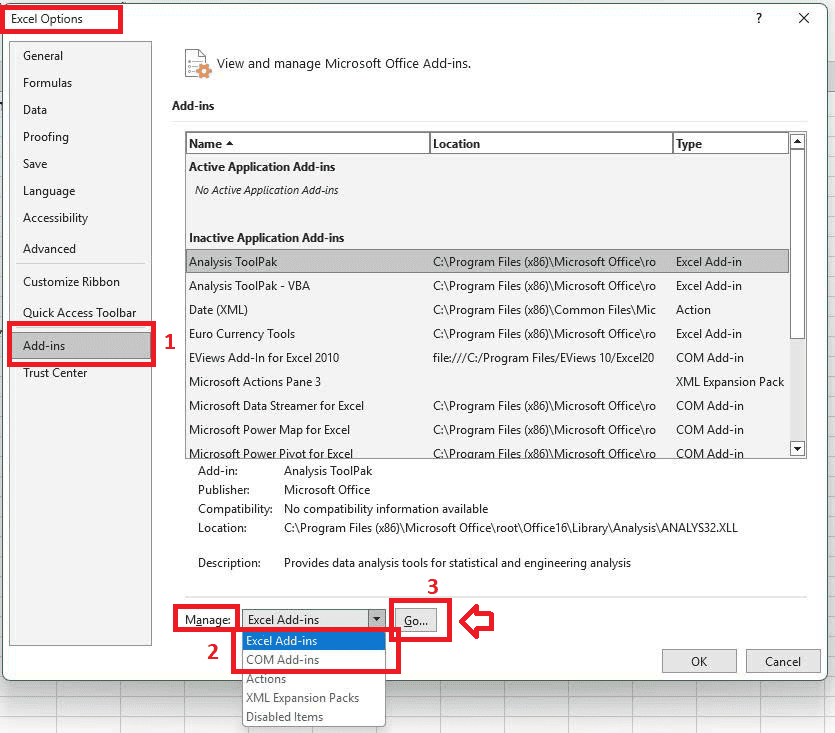835x733 pixels.
Task: Choose Excel Add-ins in the Manage list
Action: 281,640
